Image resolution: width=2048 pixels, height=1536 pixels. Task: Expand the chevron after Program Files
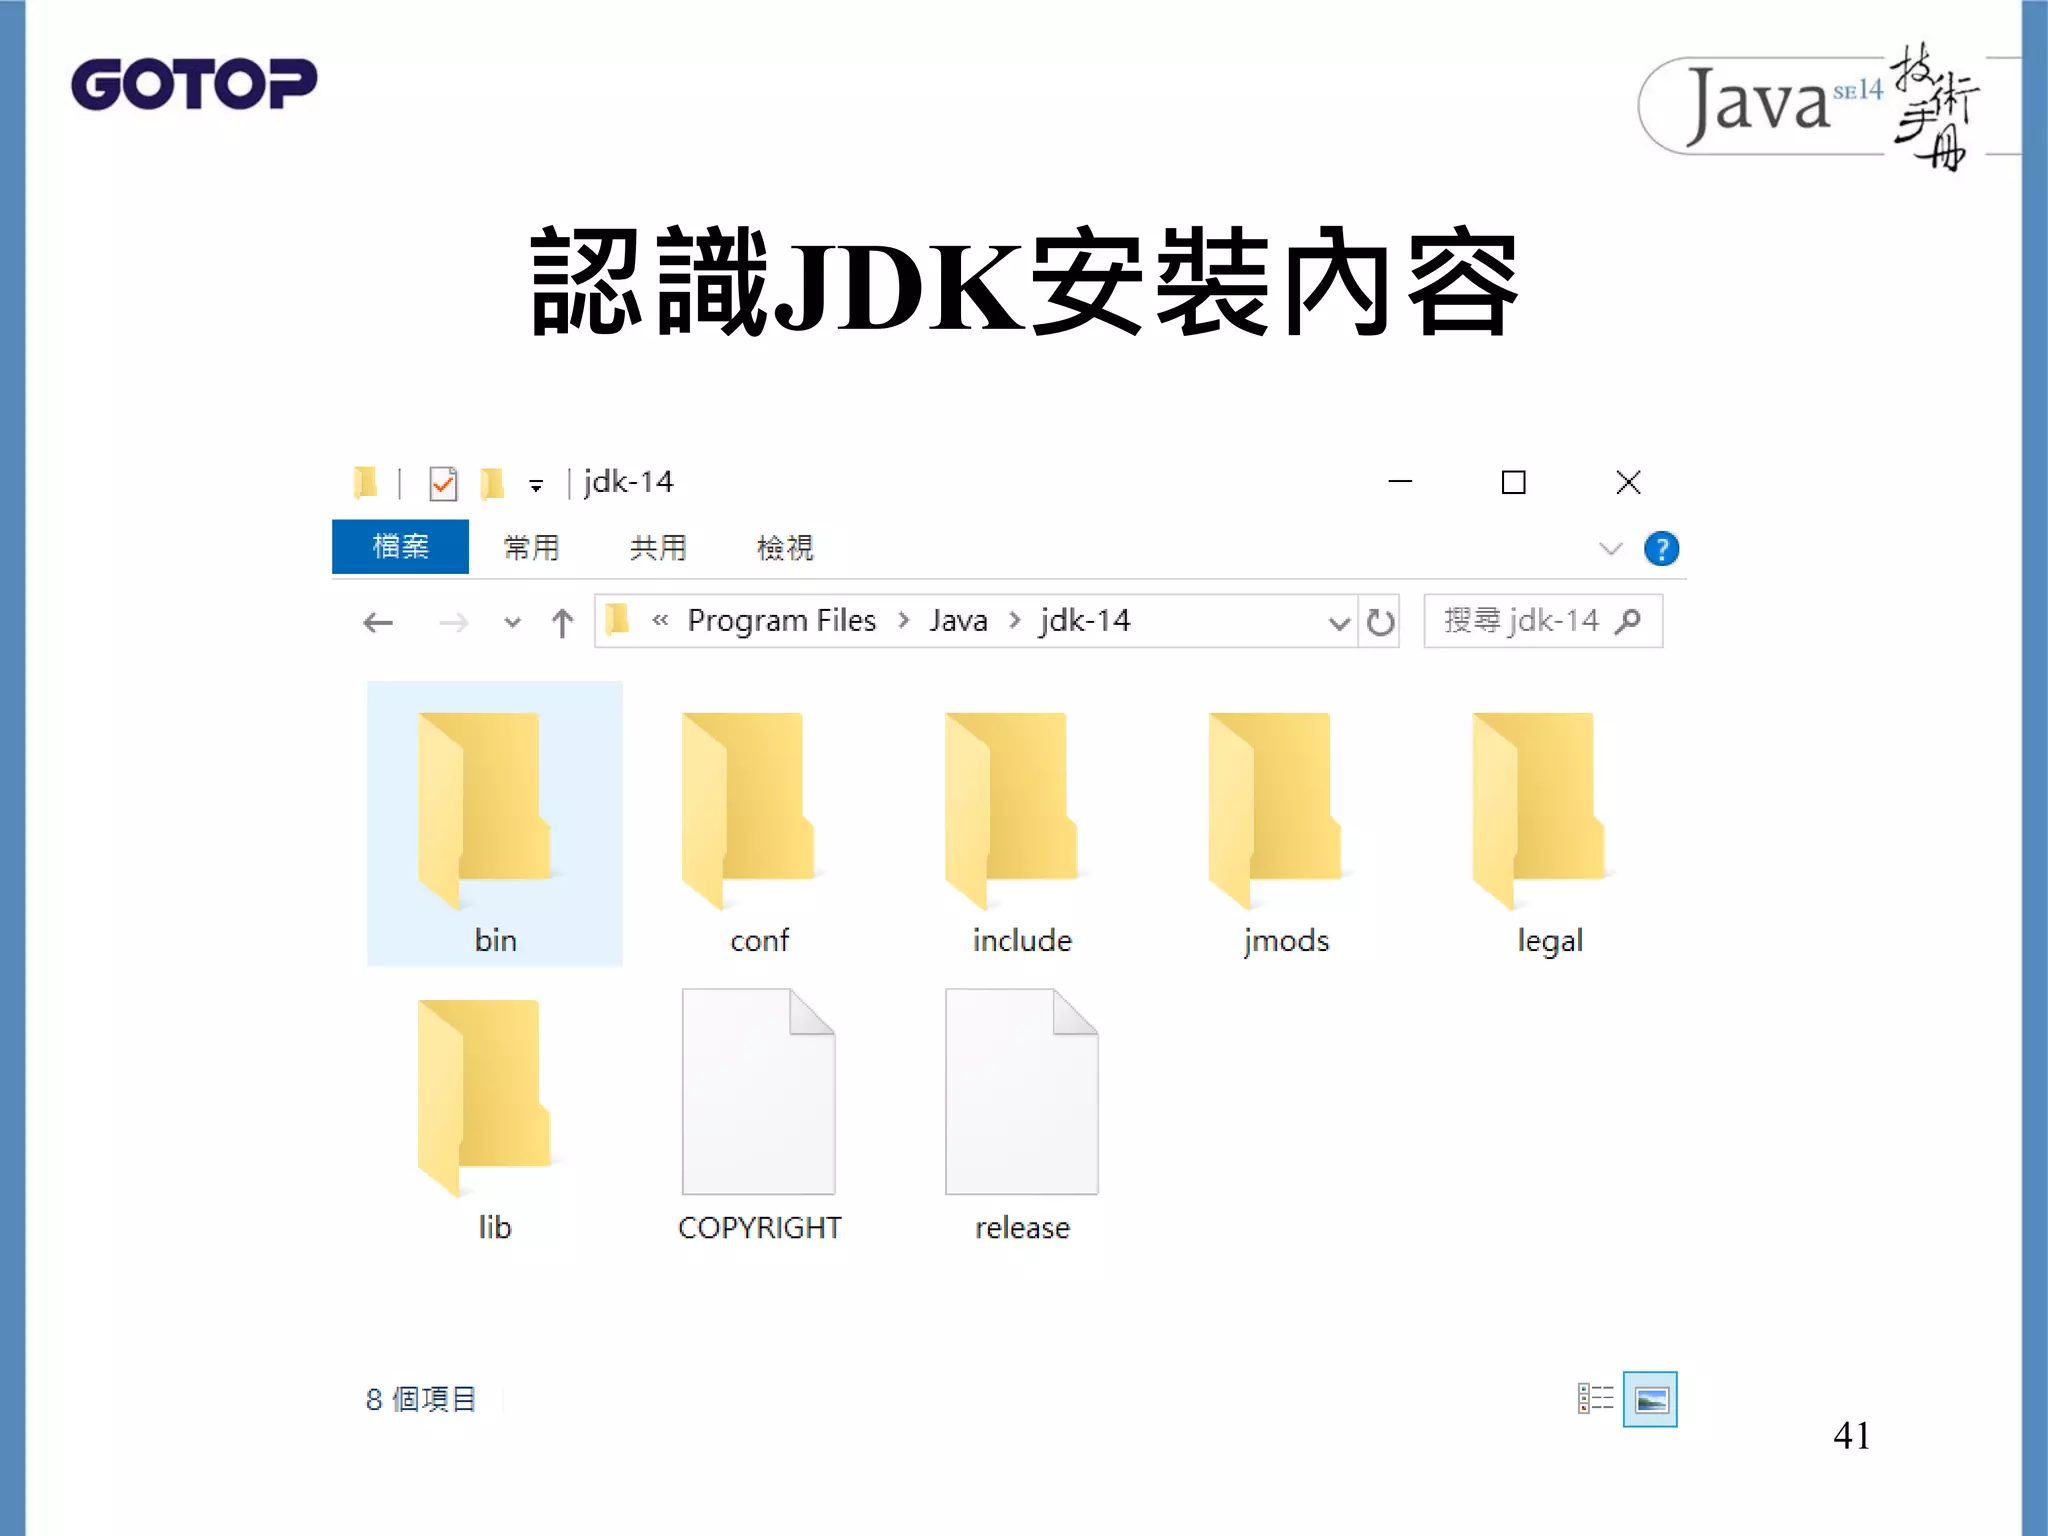904,621
